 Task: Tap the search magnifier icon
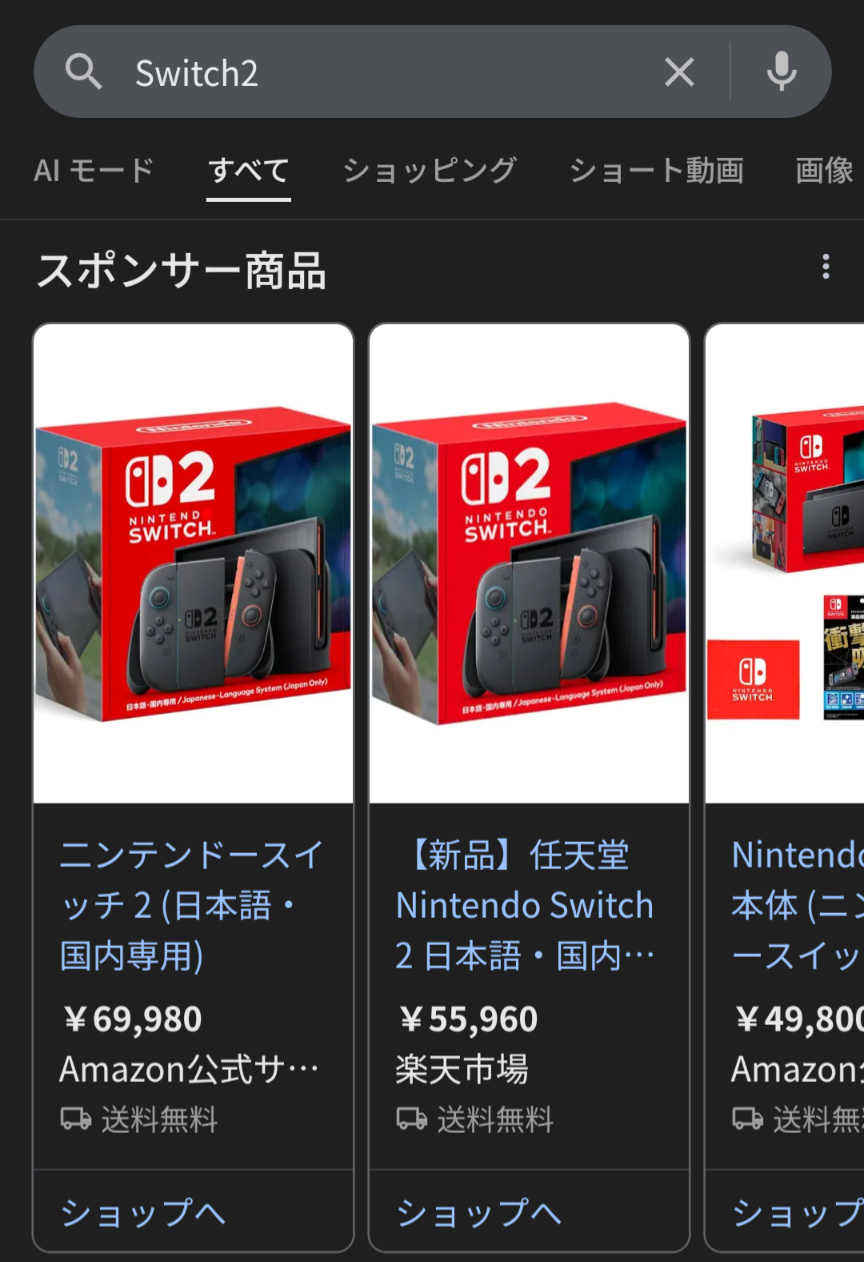coord(83,72)
